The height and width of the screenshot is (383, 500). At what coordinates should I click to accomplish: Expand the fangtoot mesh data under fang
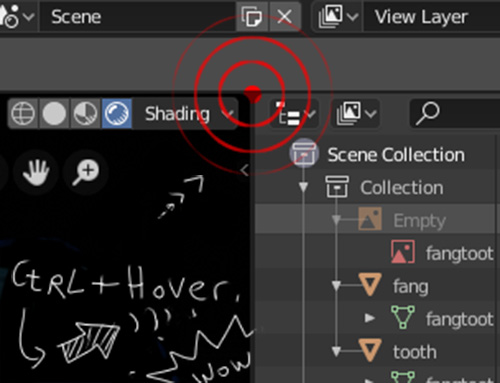click(x=369, y=318)
